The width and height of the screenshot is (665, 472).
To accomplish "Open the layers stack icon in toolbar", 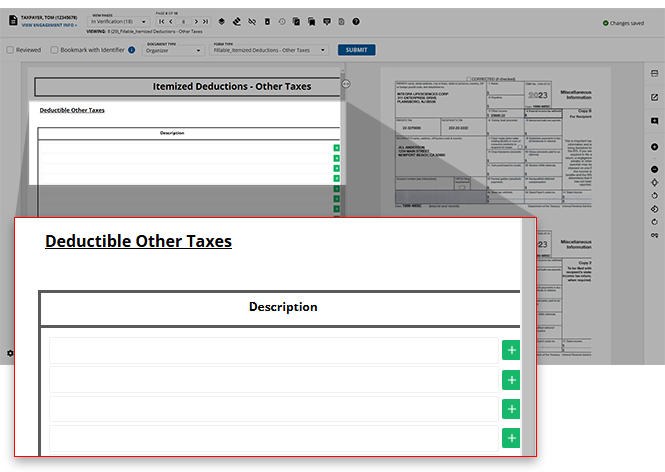I will point(221,21).
